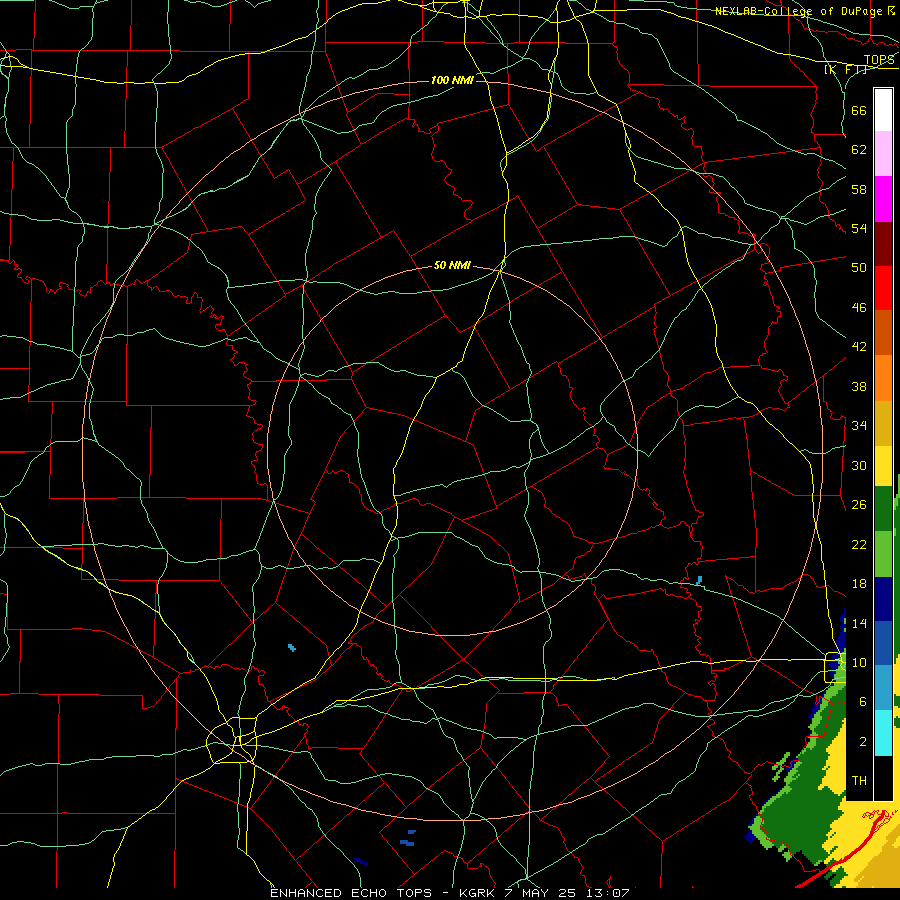Select the magenta color swatch in the legend
Screen dimensions: 900x900
(x=883, y=199)
